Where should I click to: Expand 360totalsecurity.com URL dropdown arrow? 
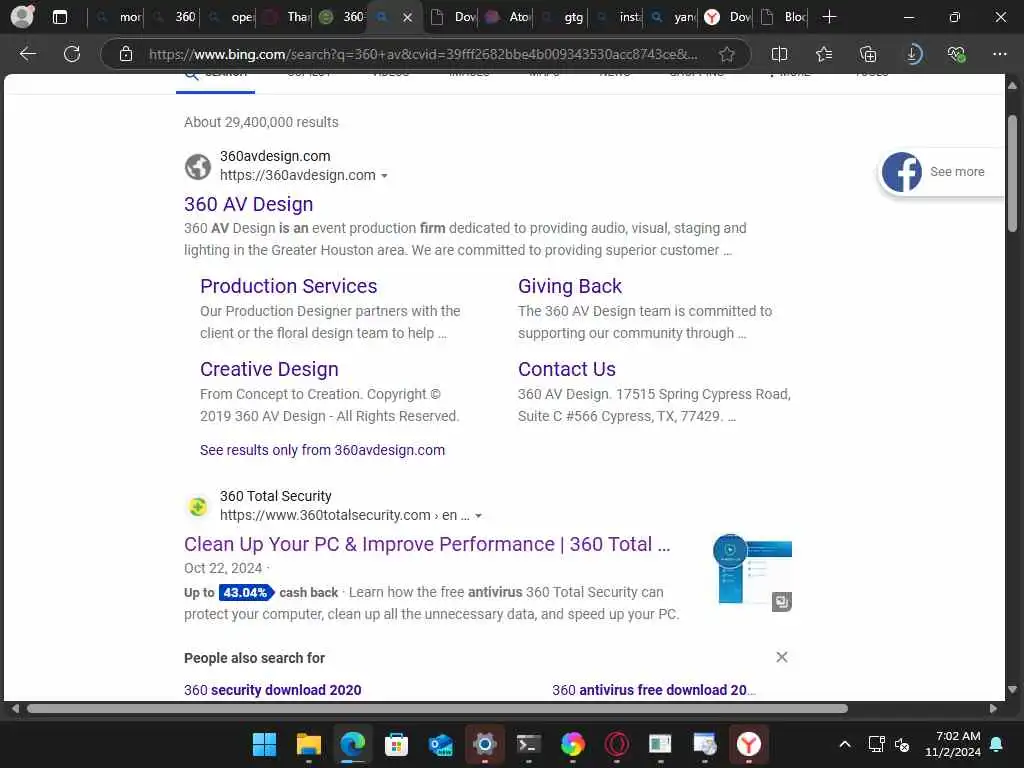tap(478, 516)
